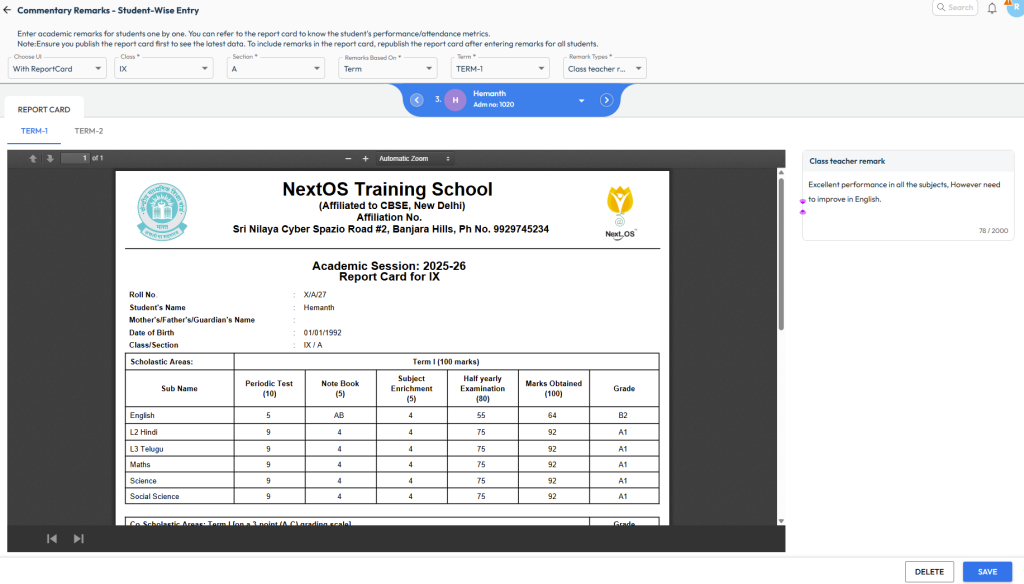Click the PDF next page arrow
1024x584 pixels.
point(49,158)
